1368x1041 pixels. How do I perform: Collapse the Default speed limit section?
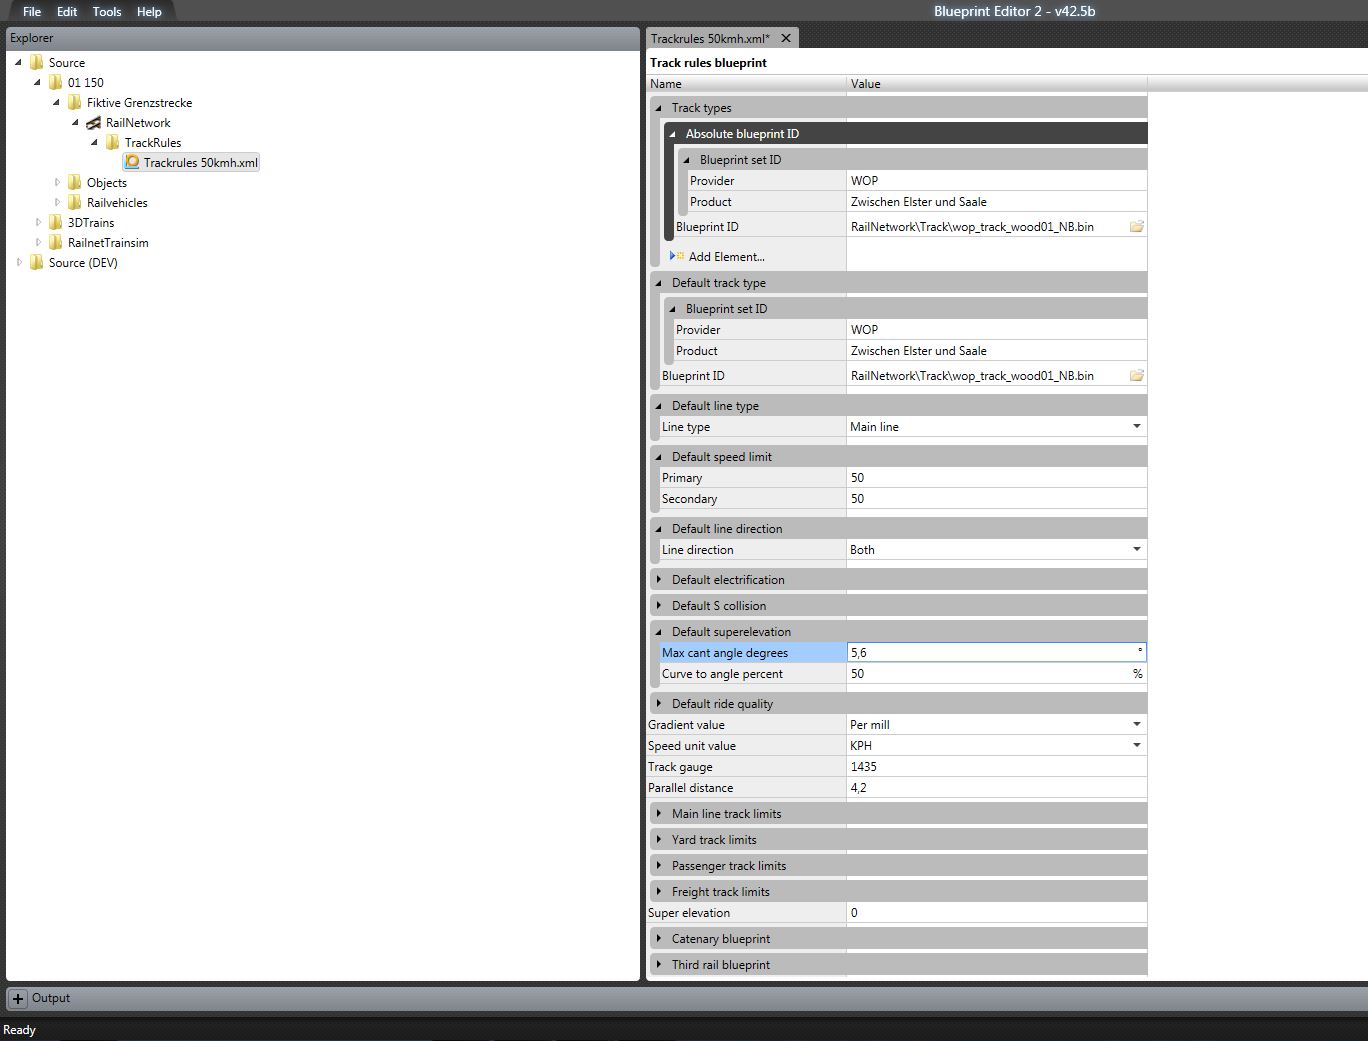(659, 457)
